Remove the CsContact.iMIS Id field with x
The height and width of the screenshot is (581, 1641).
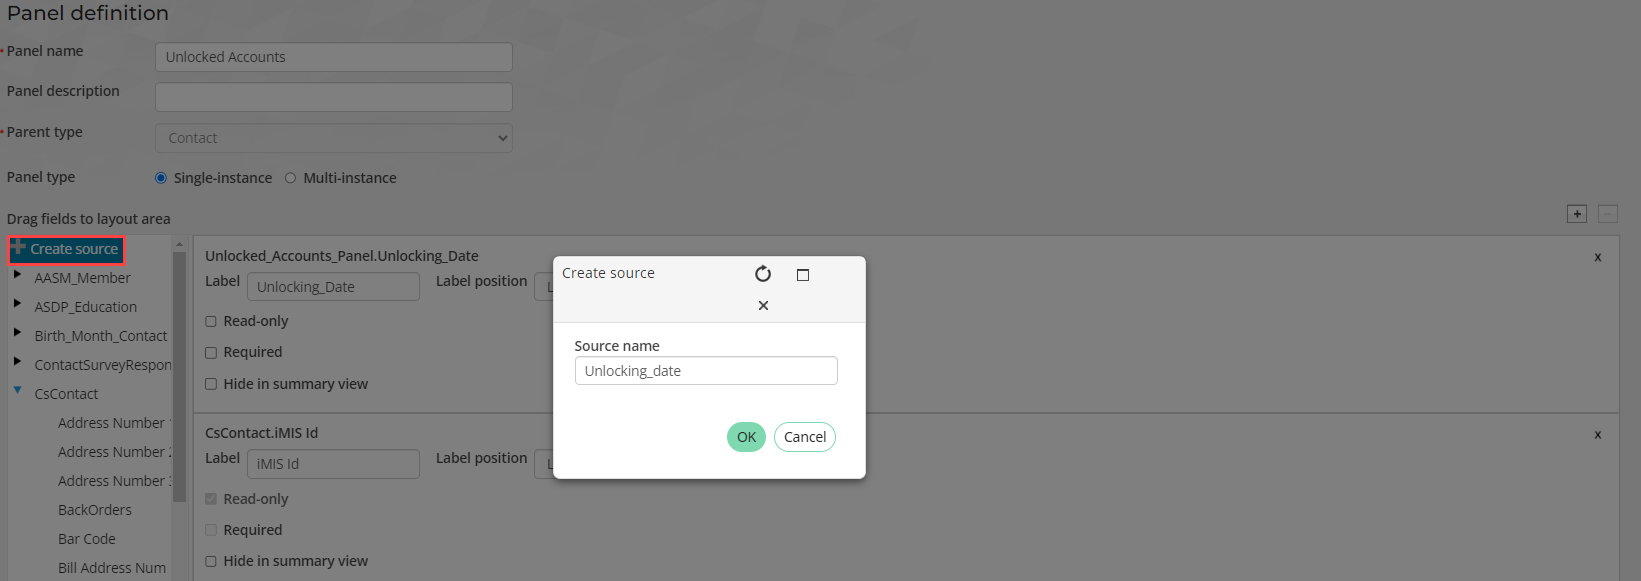click(1598, 434)
